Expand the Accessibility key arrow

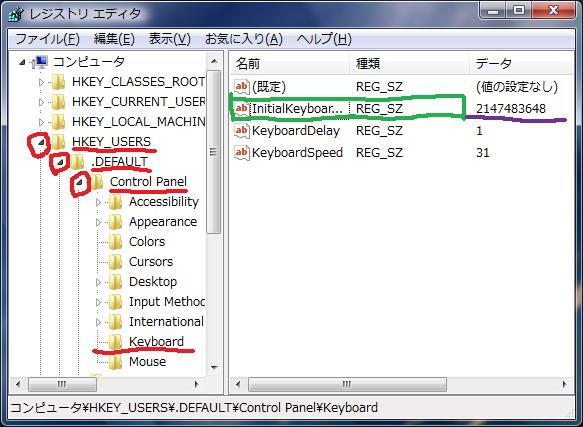coord(99,202)
